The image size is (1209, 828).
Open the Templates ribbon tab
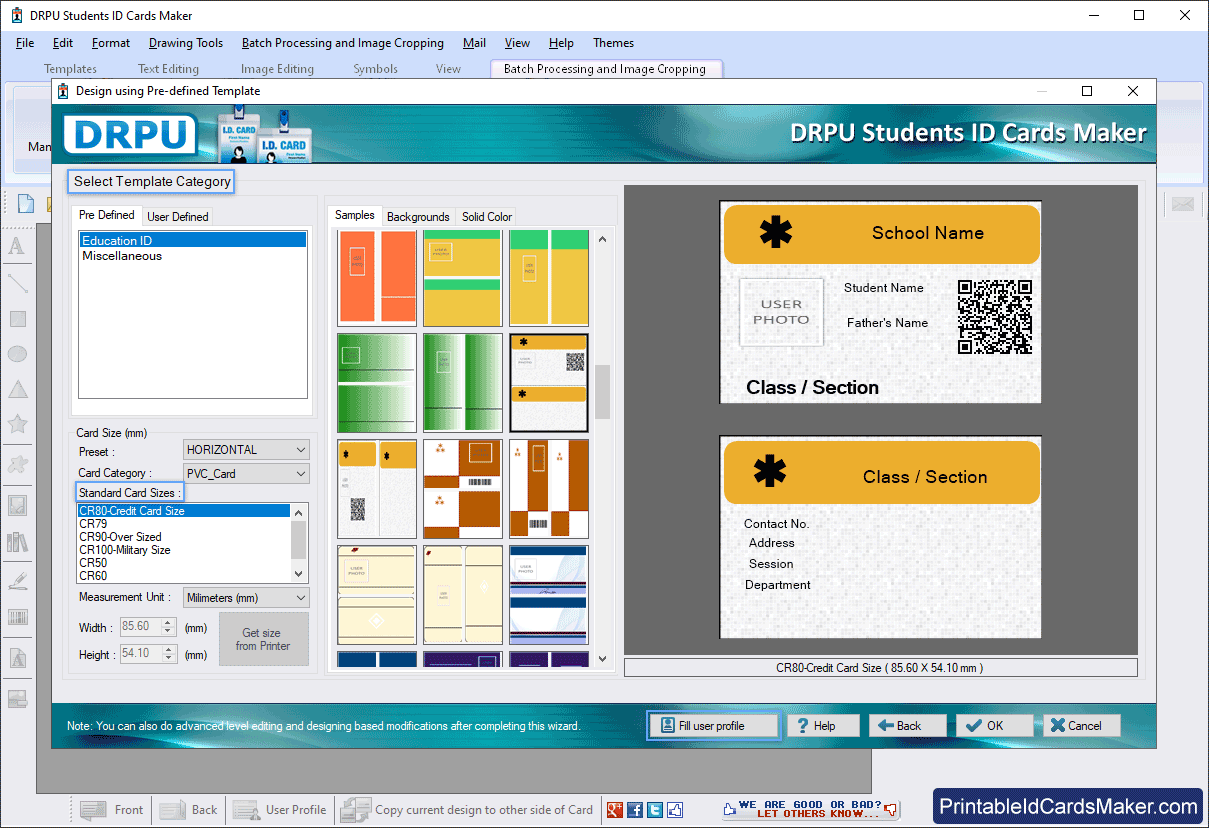(x=70, y=69)
